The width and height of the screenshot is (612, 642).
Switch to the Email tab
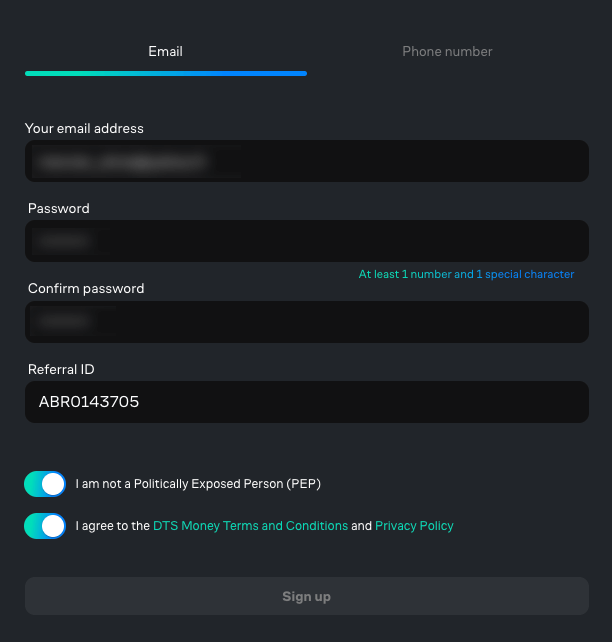(165, 51)
